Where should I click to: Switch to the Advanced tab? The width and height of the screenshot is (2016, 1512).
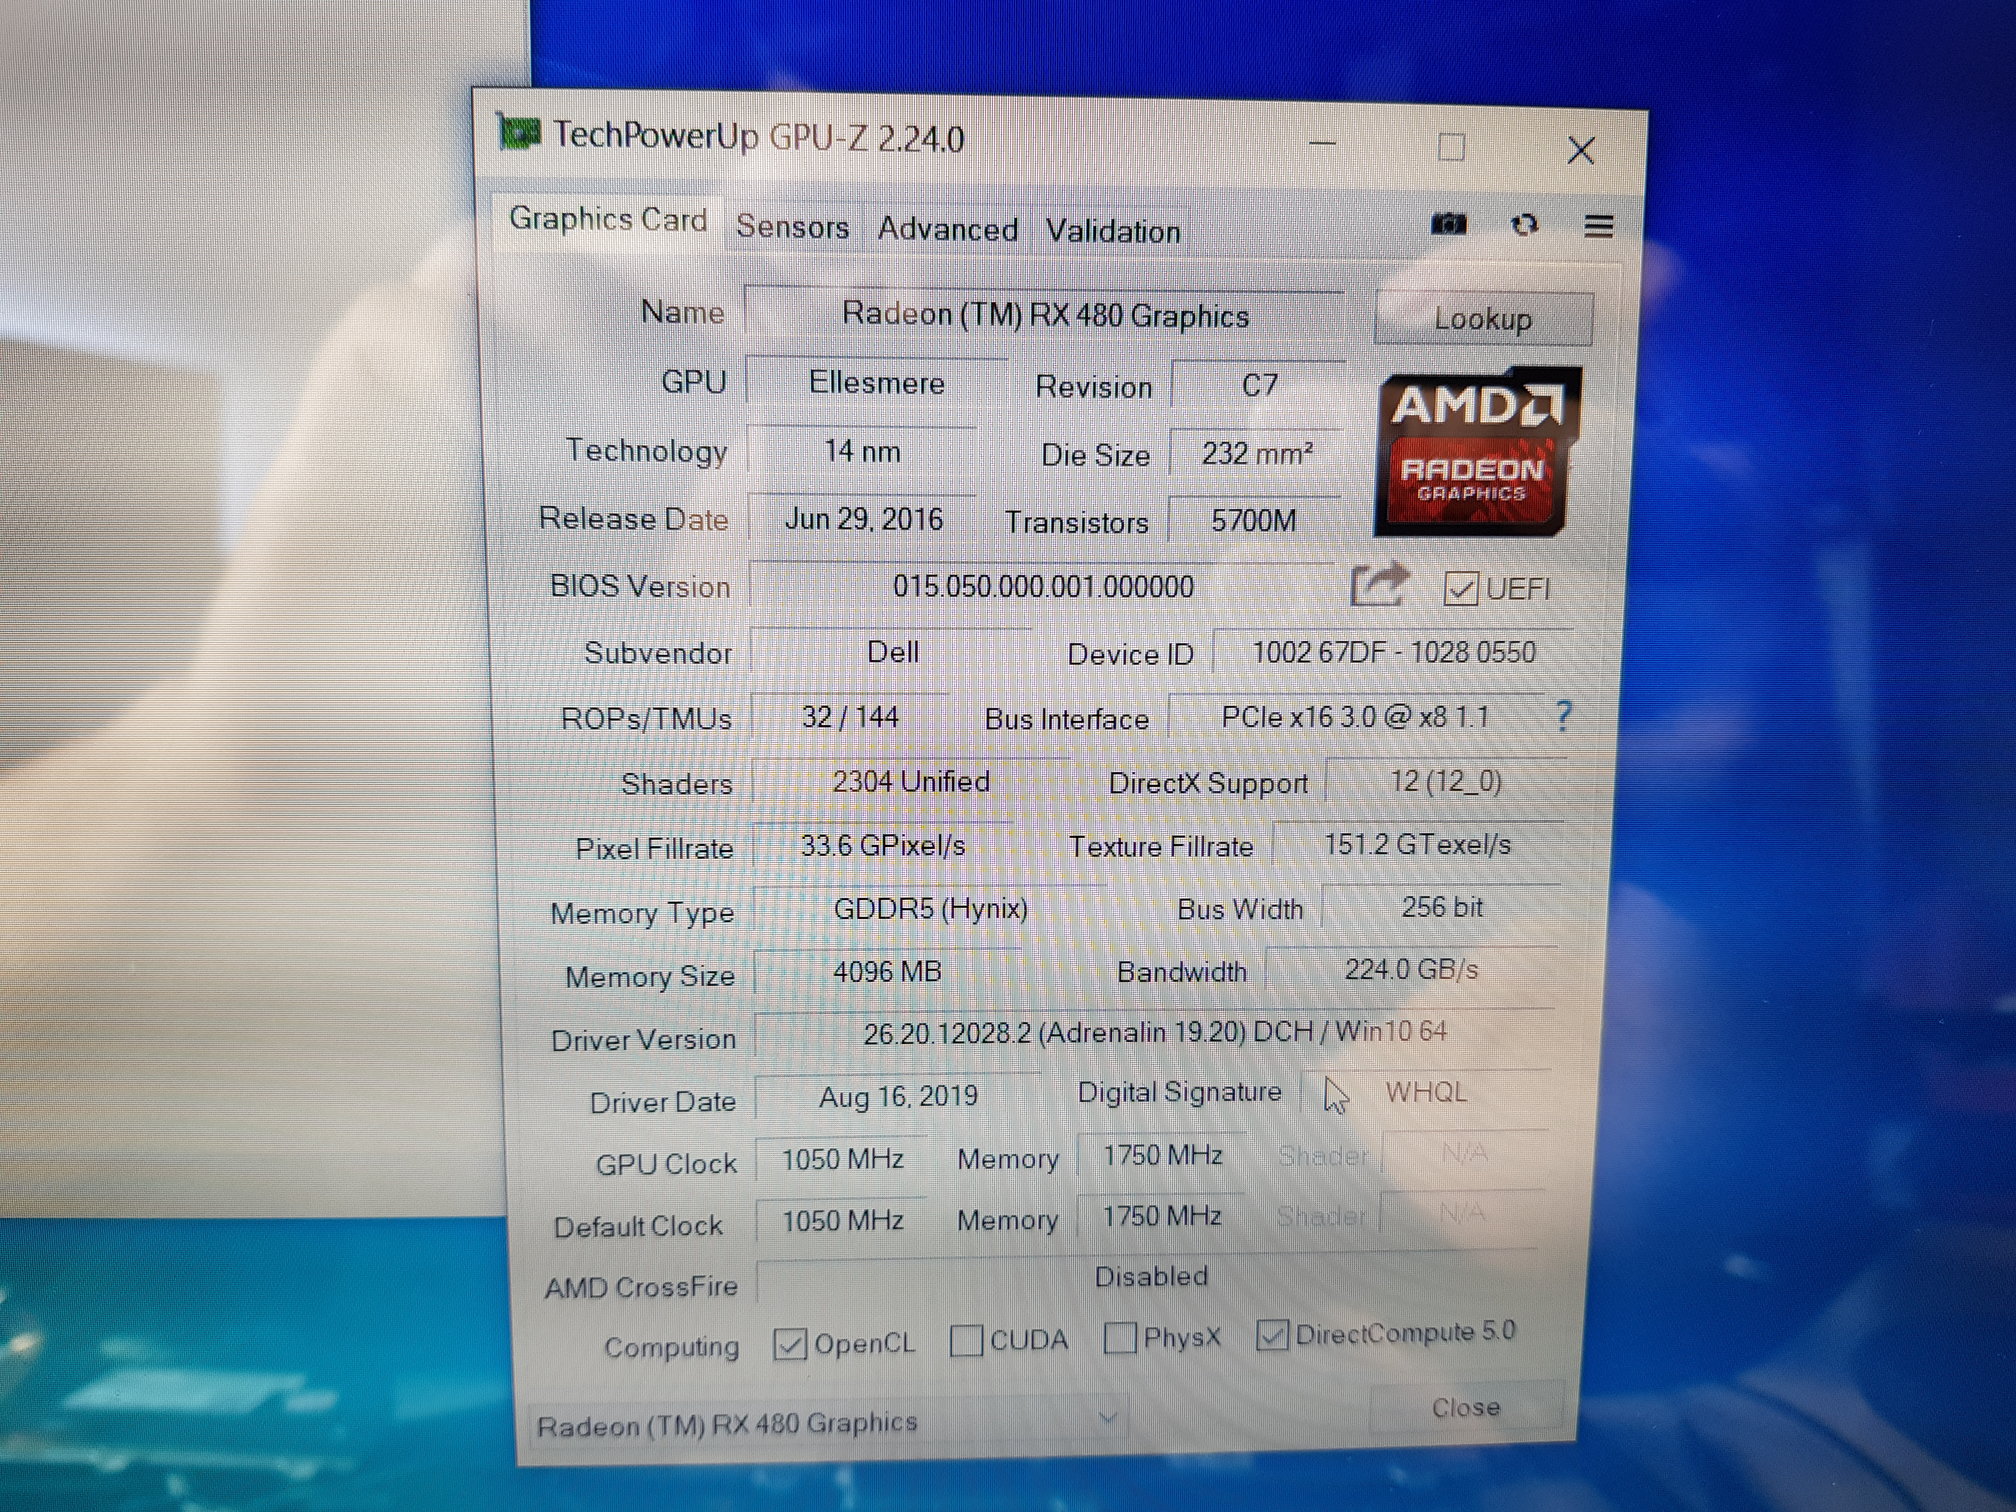coord(947,229)
